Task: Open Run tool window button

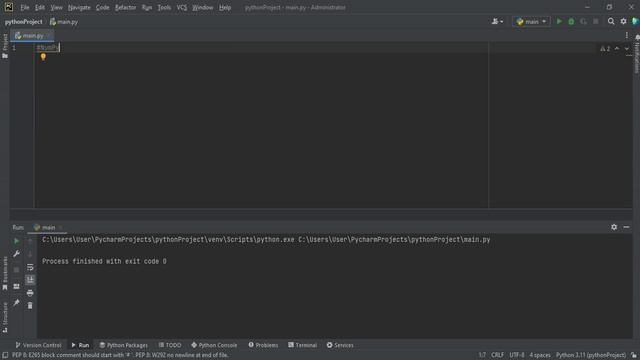Action: click(x=80, y=345)
